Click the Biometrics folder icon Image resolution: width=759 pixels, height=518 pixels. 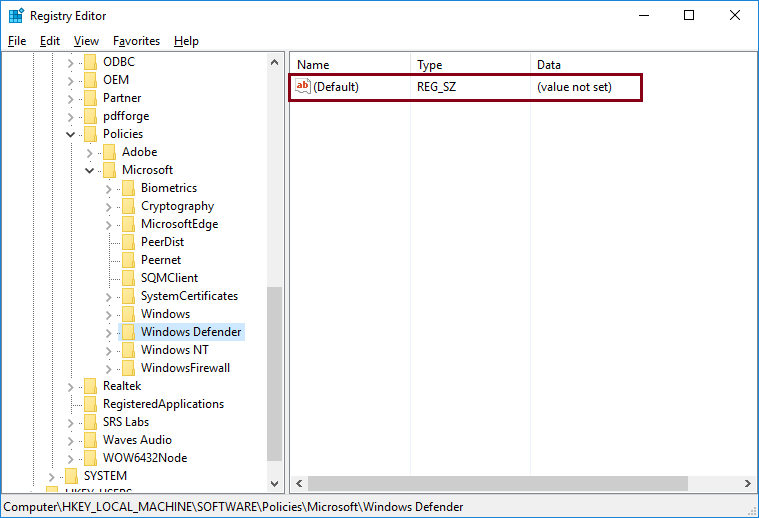click(128, 188)
